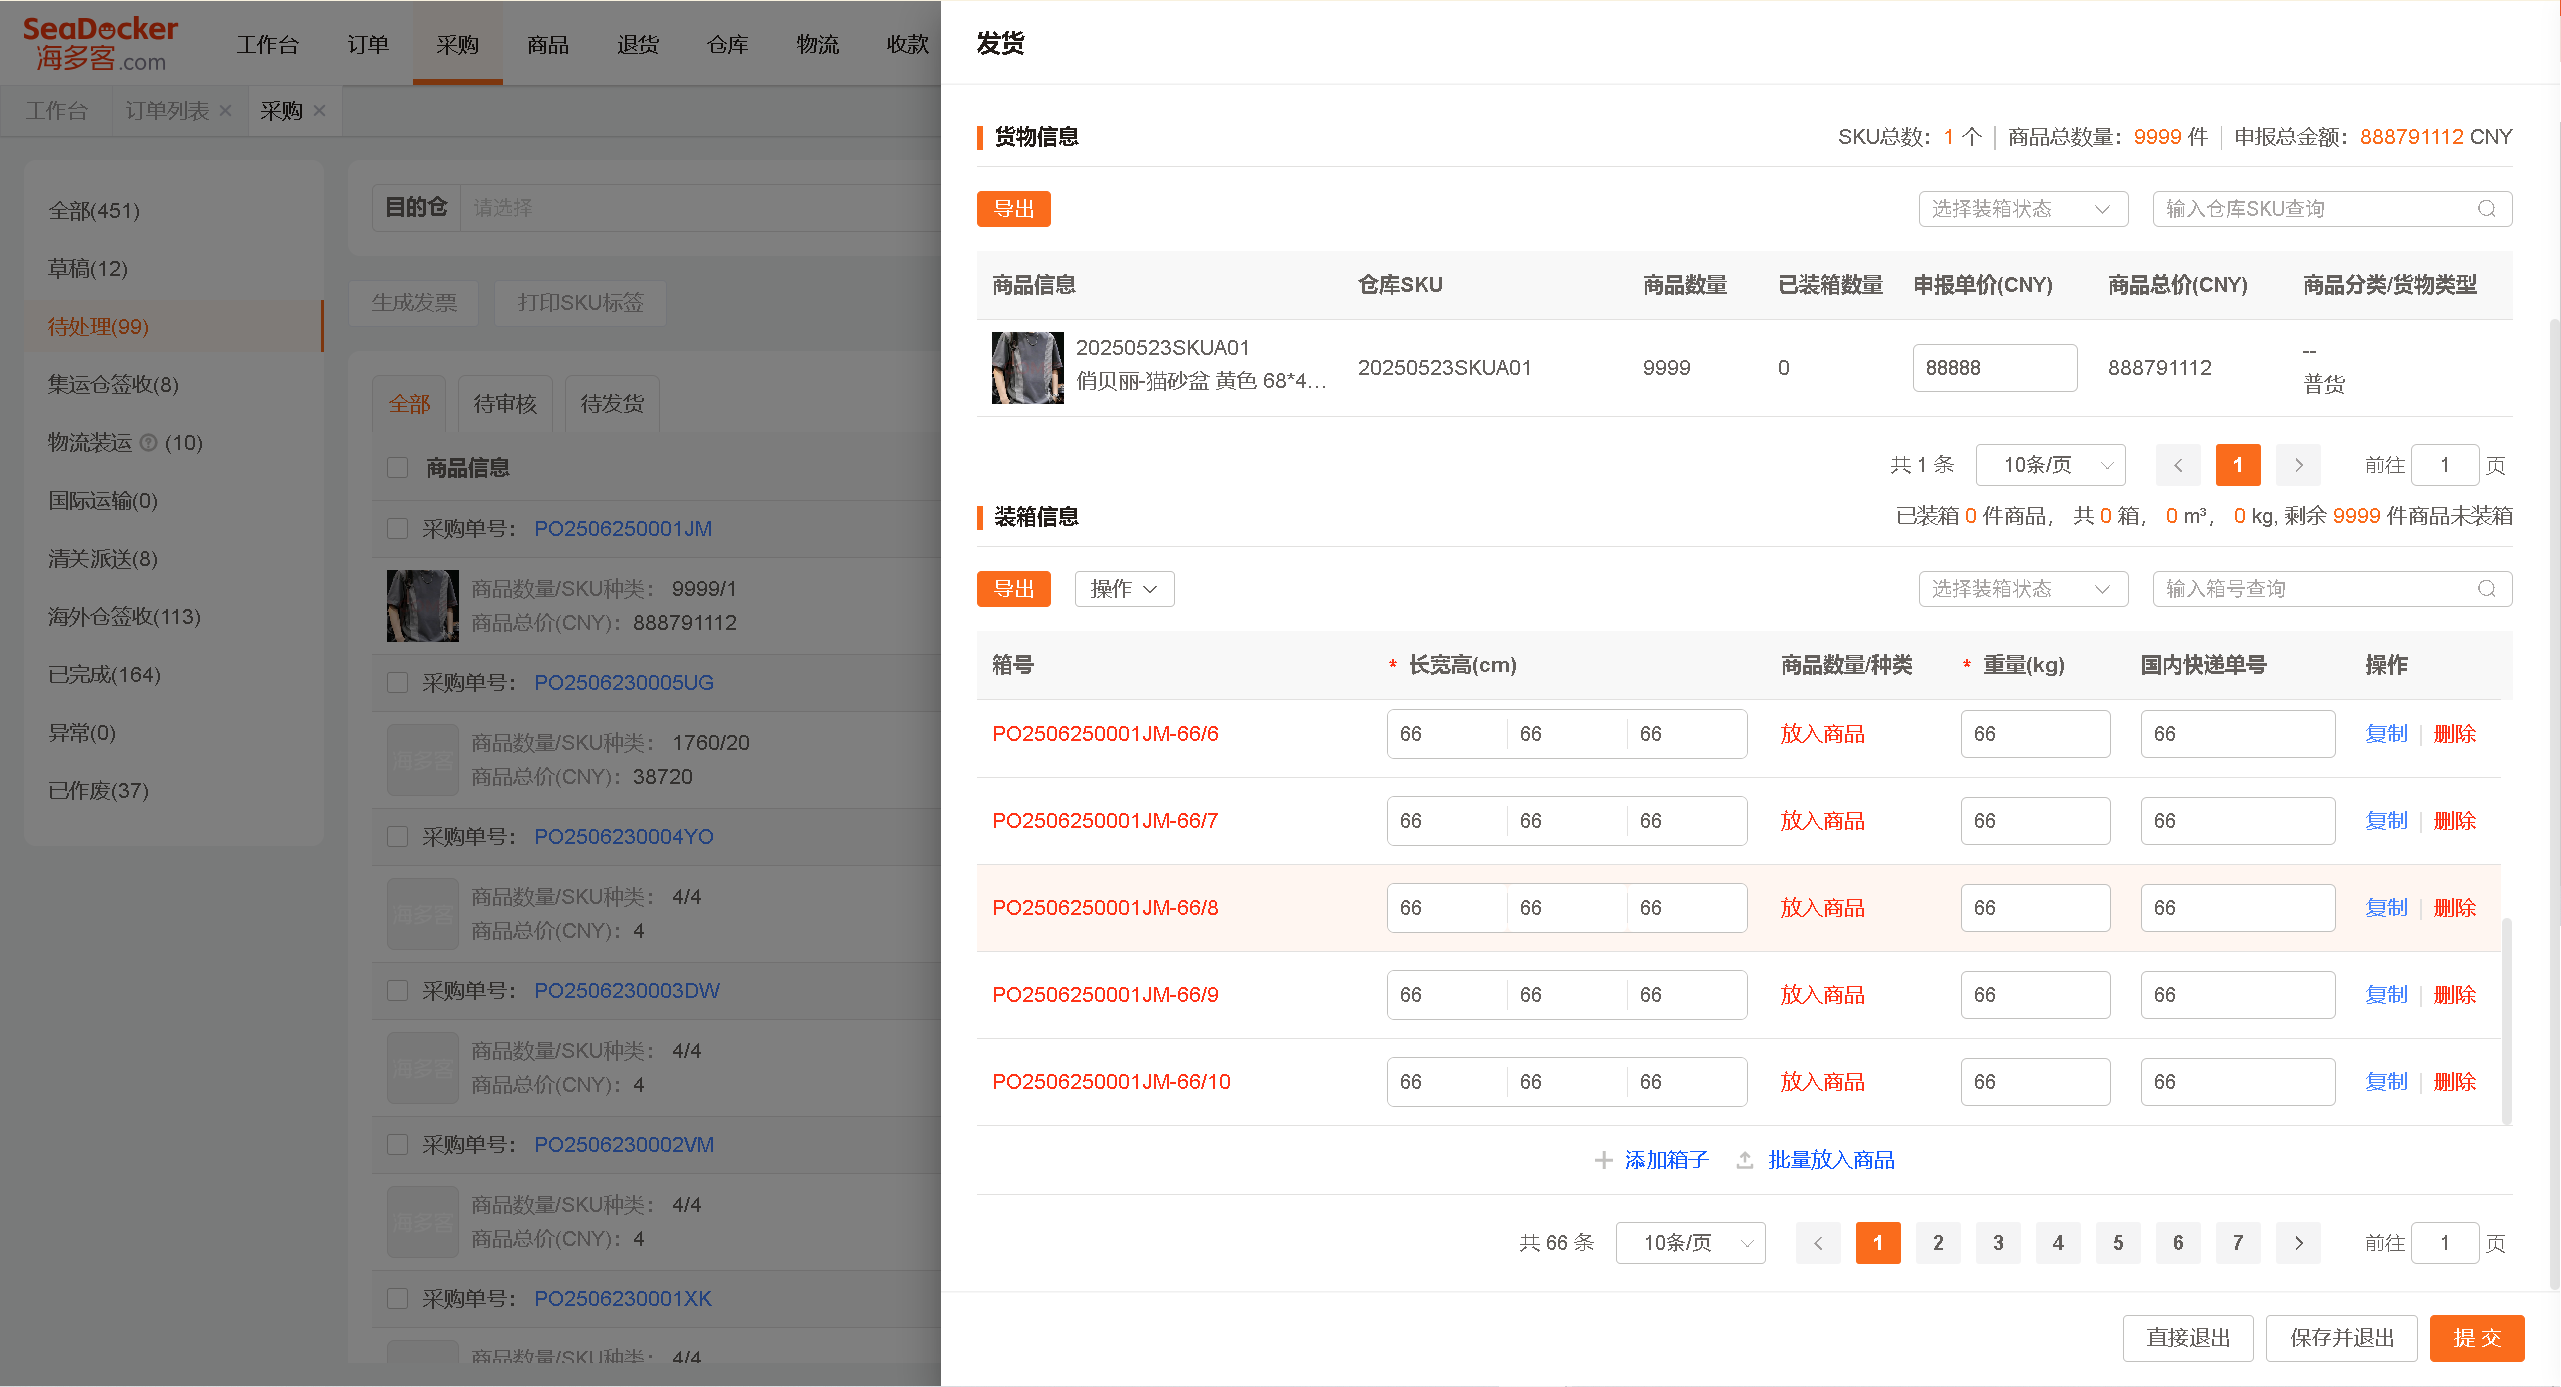This screenshot has height=1387, width=2561.
Task: Open the 采购 top menu
Action: pos(458,44)
